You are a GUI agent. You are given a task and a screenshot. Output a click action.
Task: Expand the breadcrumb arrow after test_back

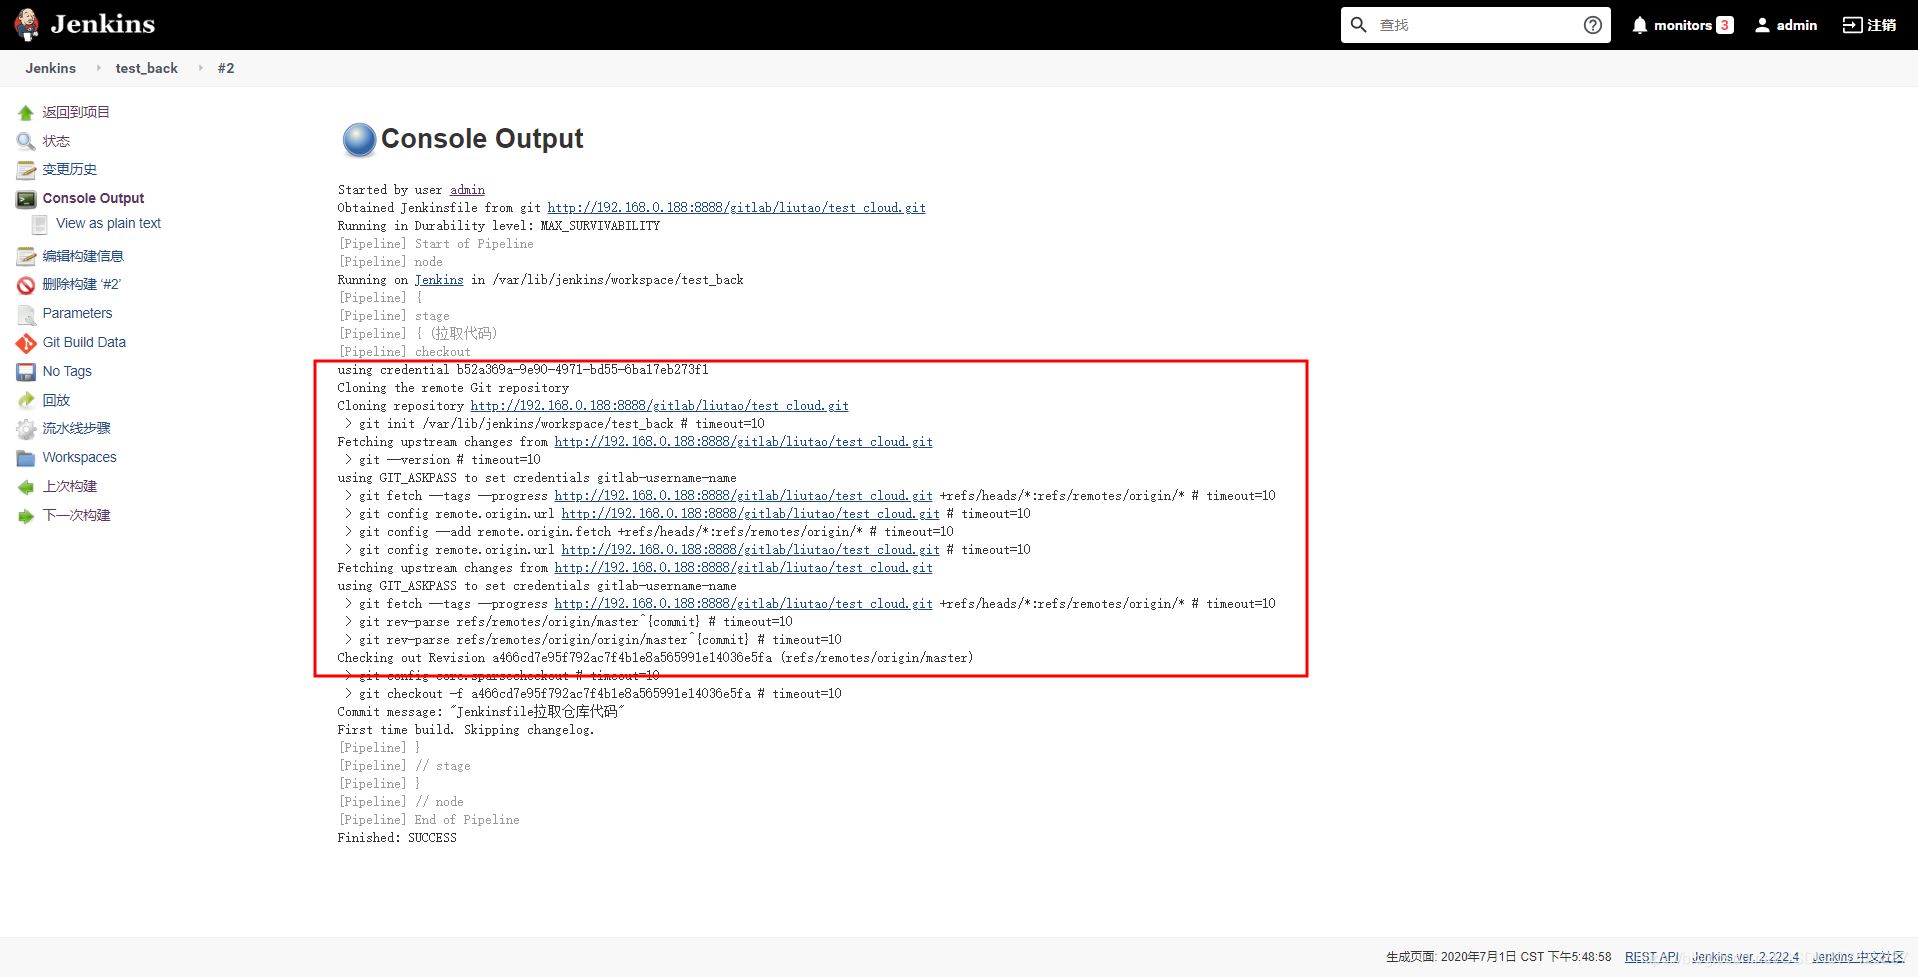(200, 68)
